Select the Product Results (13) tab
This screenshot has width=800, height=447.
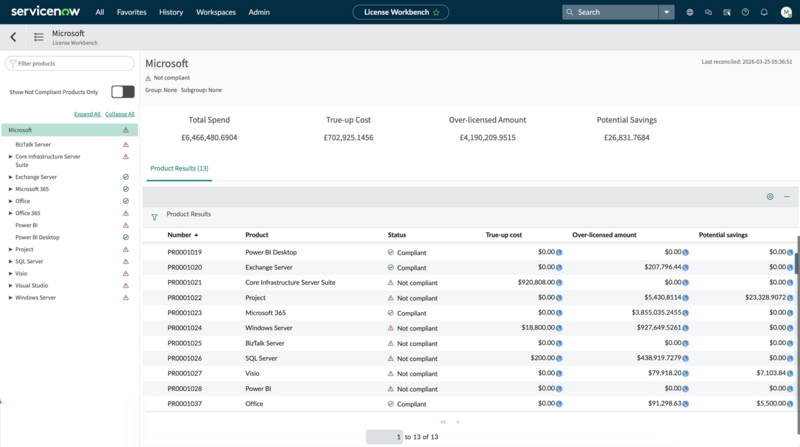pyautogui.click(x=179, y=168)
